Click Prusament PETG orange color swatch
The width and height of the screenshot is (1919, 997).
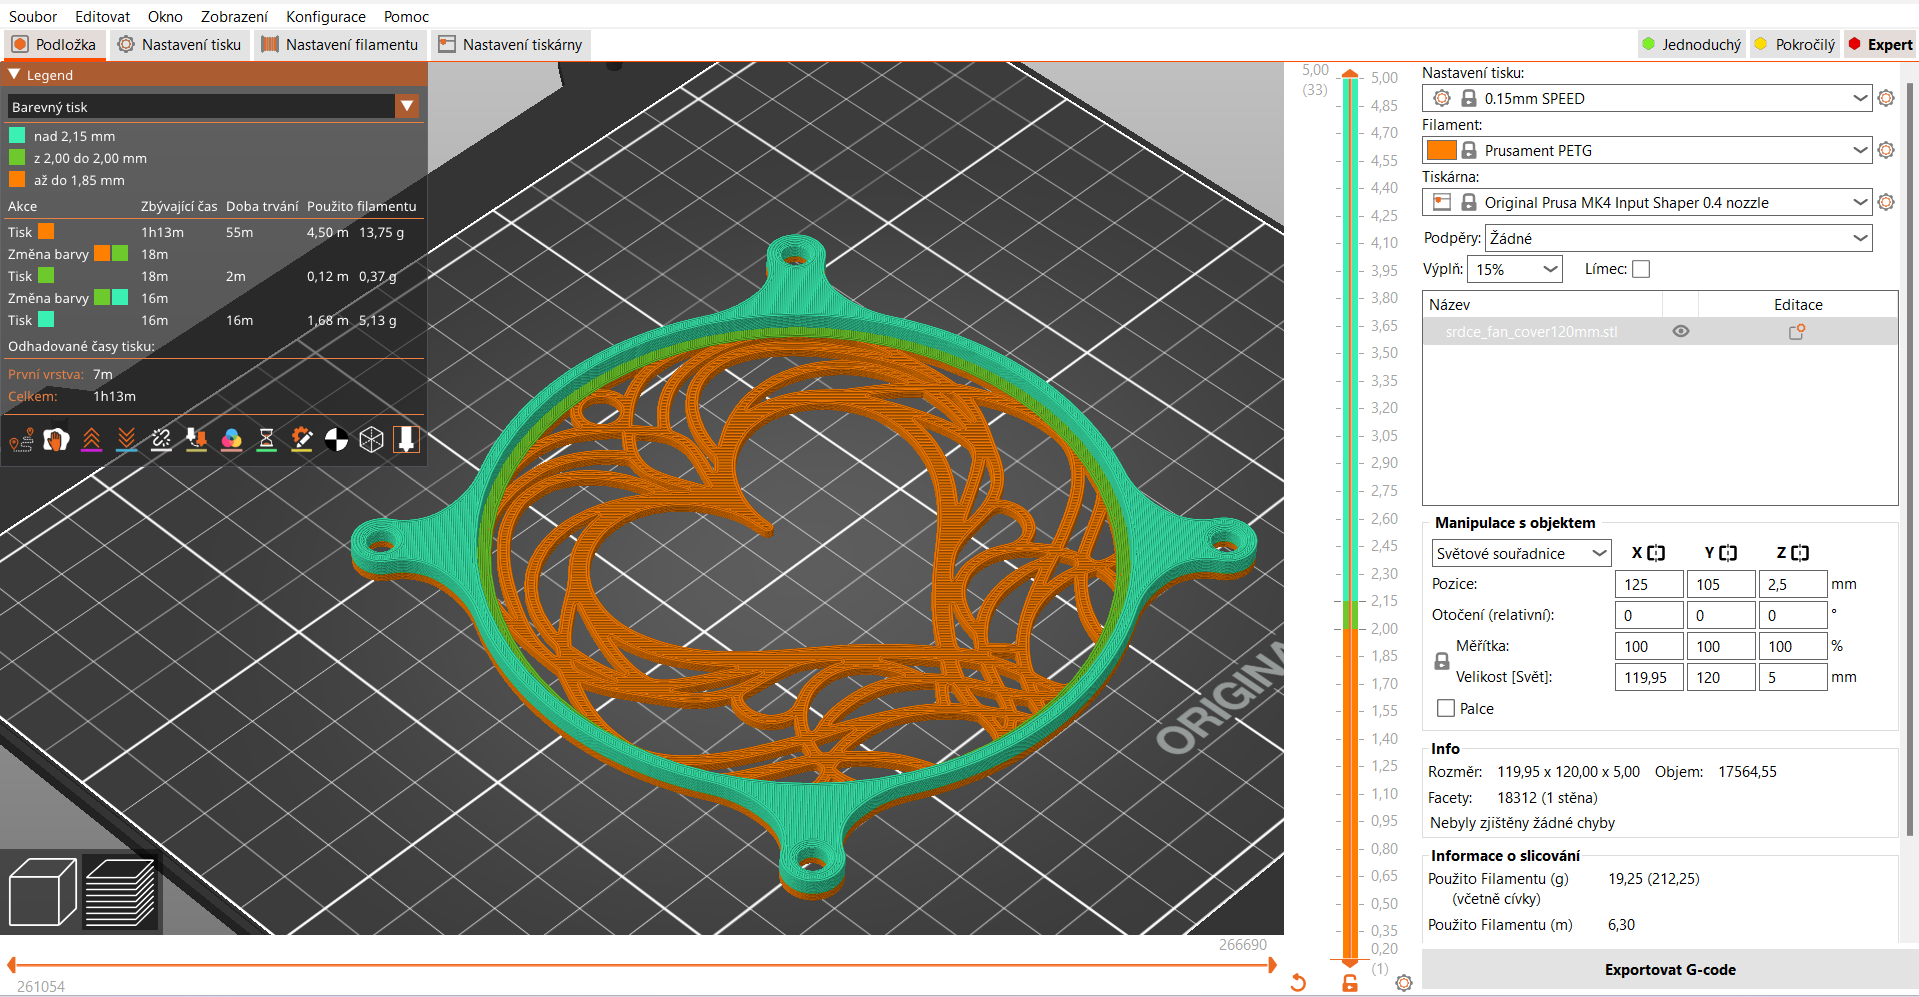1441,150
